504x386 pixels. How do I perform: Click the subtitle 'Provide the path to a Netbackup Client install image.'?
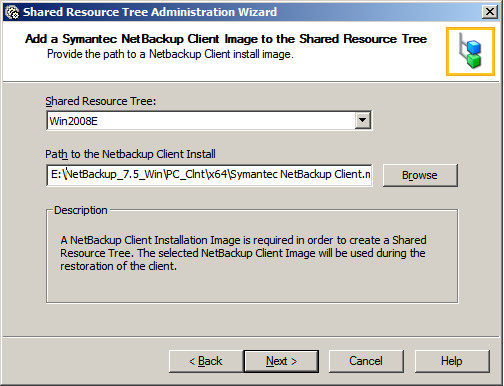pyautogui.click(x=170, y=54)
